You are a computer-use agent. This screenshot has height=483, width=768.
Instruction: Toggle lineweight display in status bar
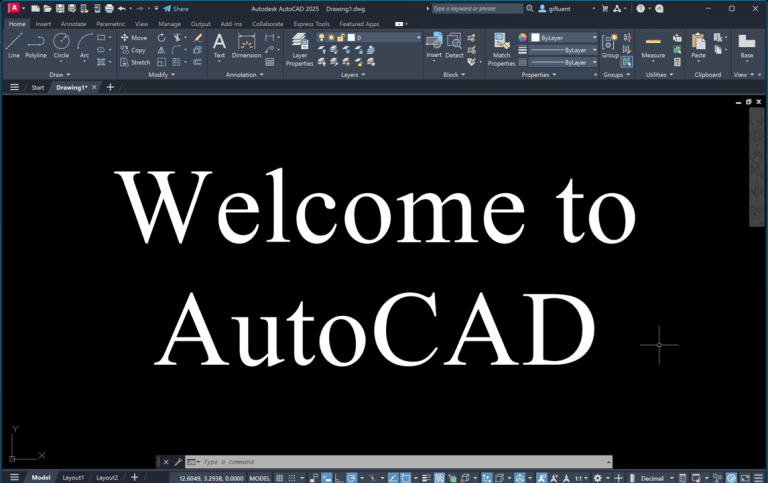426,478
